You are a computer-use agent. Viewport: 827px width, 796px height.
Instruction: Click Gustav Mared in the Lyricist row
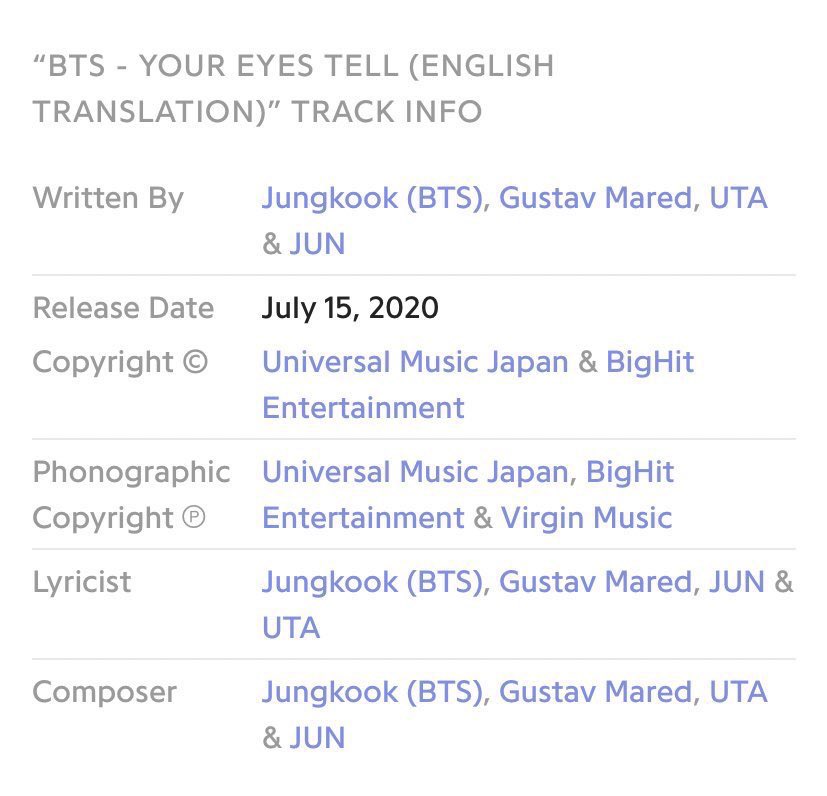click(x=595, y=582)
